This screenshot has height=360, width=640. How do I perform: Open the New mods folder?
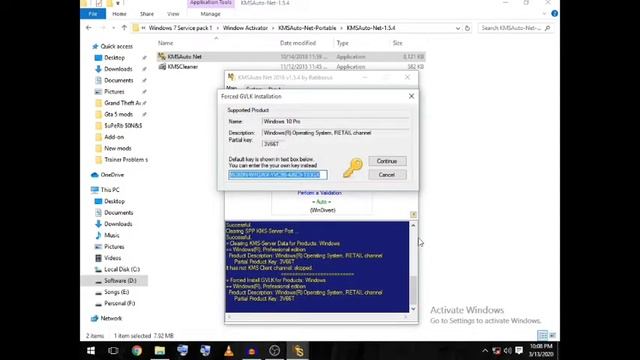point(118,148)
